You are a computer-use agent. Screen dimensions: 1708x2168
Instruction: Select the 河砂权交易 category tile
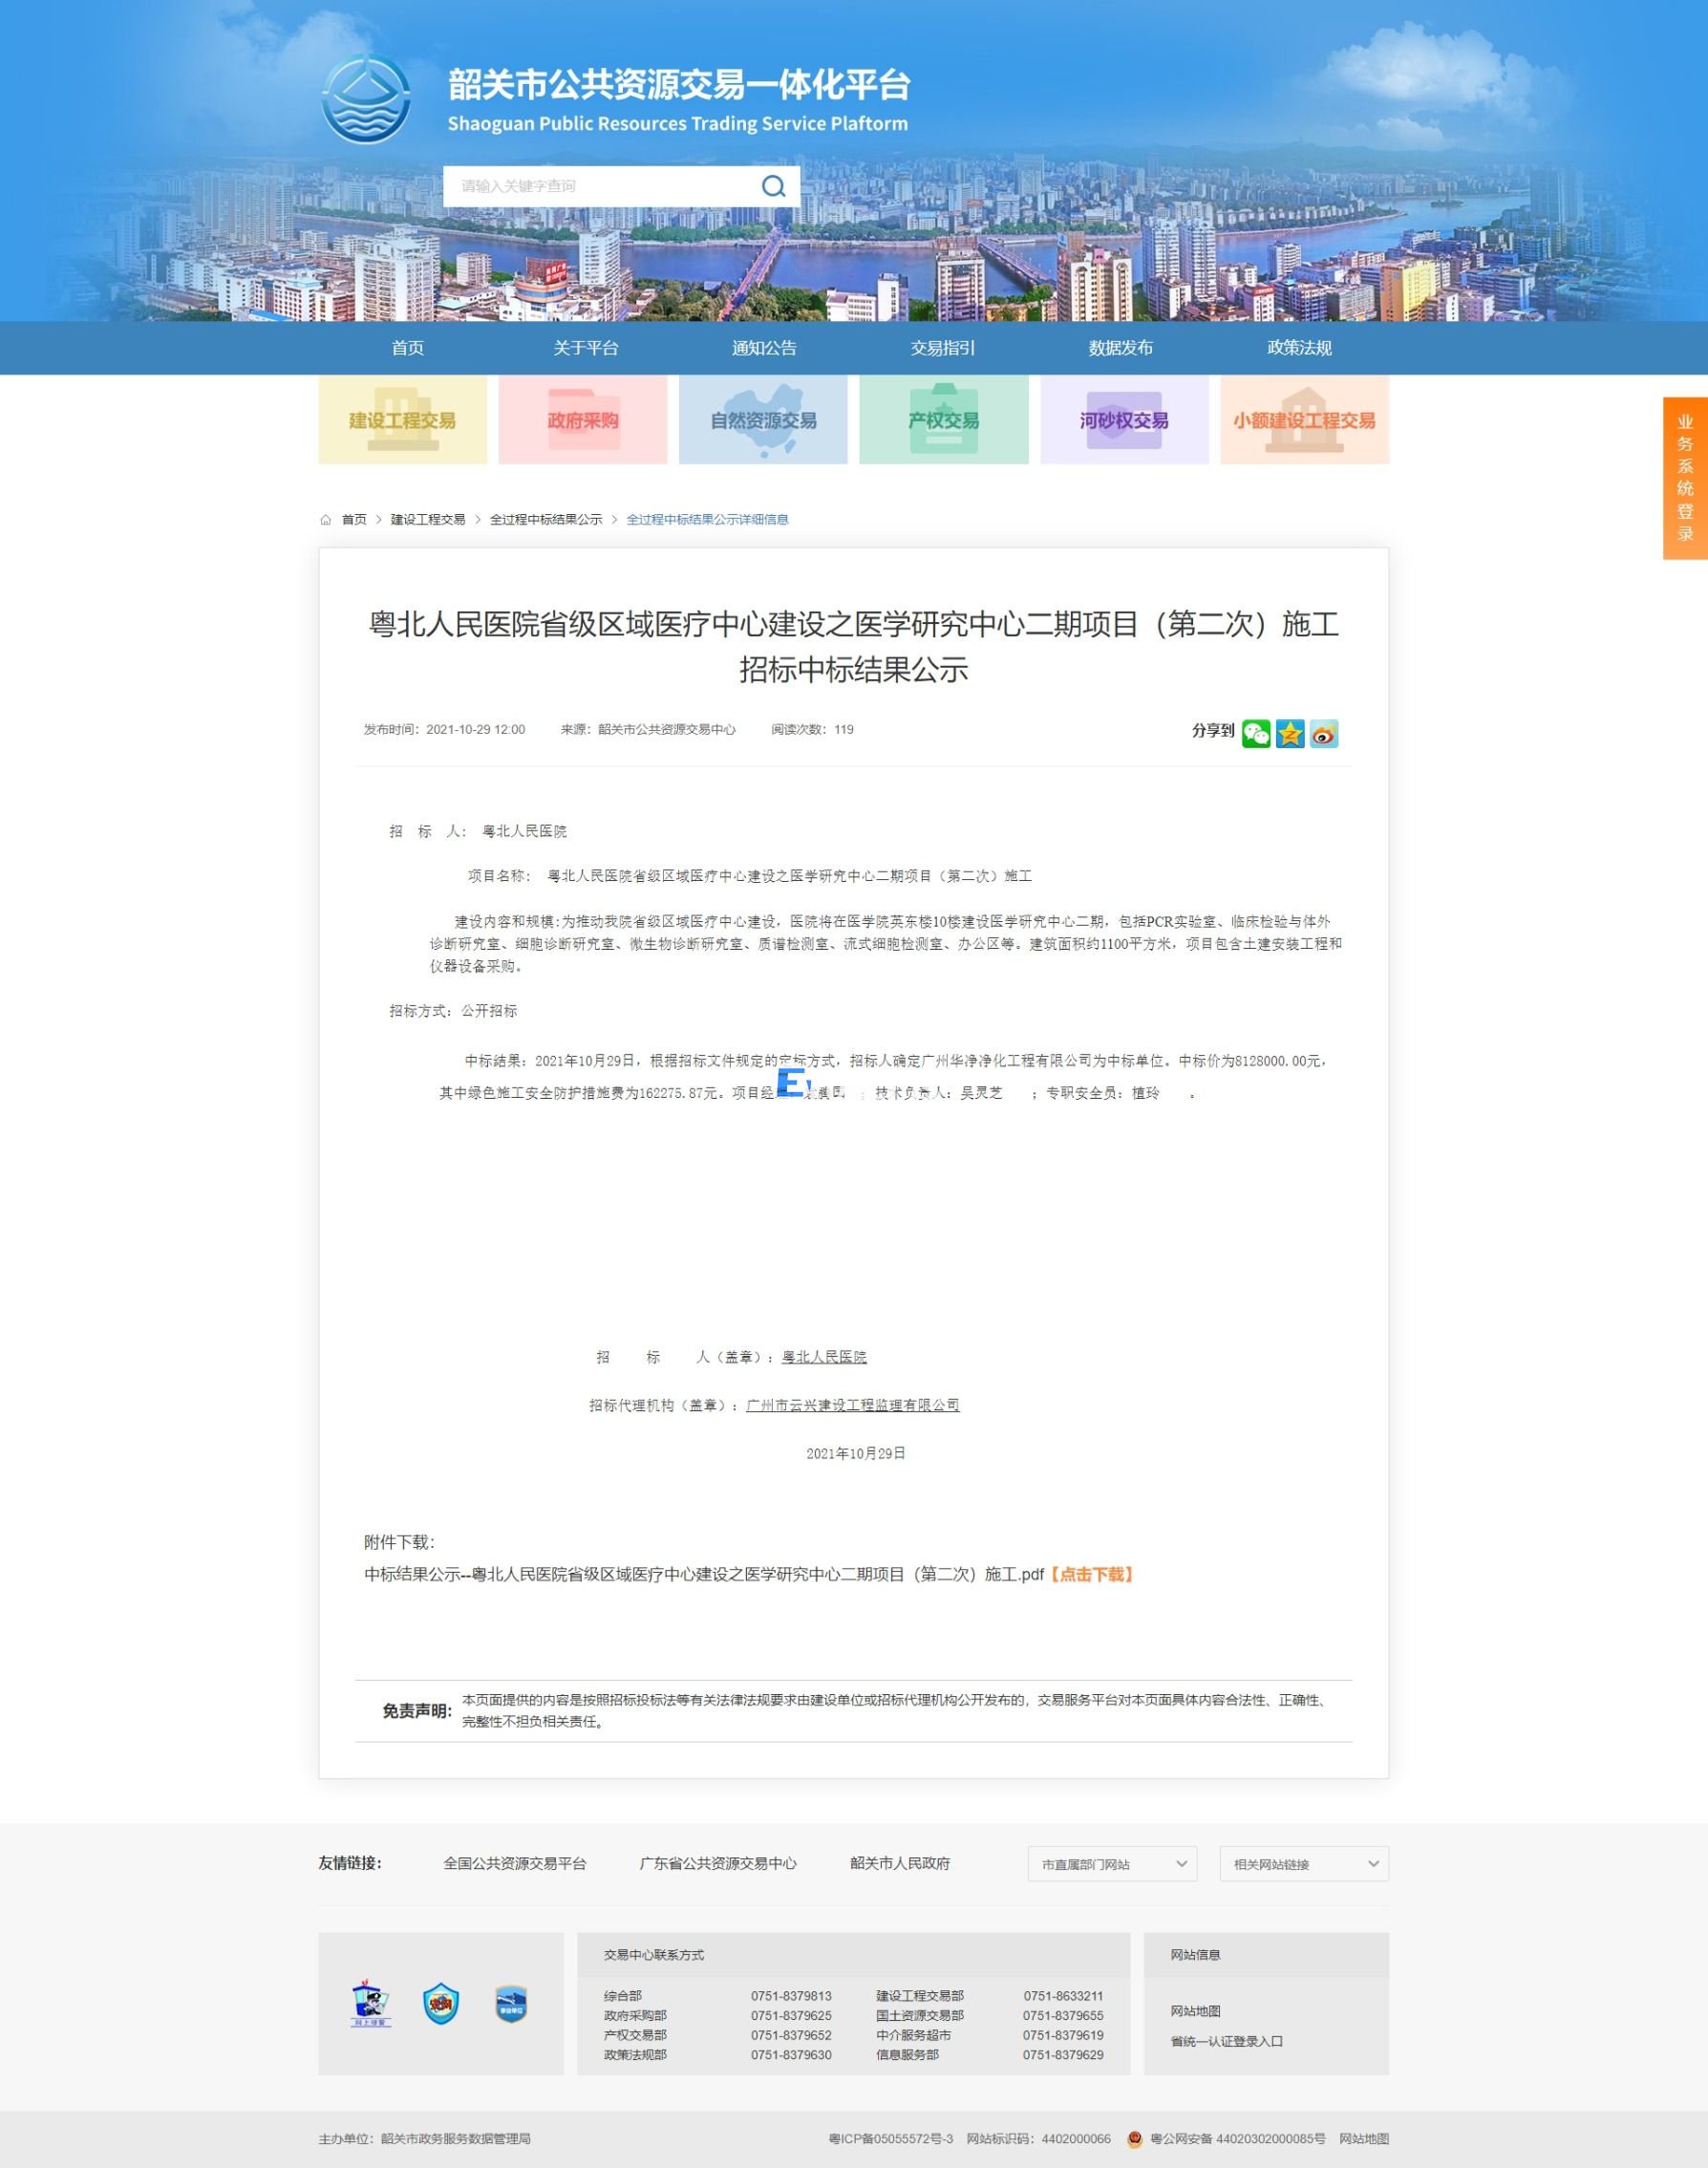click(x=1124, y=420)
